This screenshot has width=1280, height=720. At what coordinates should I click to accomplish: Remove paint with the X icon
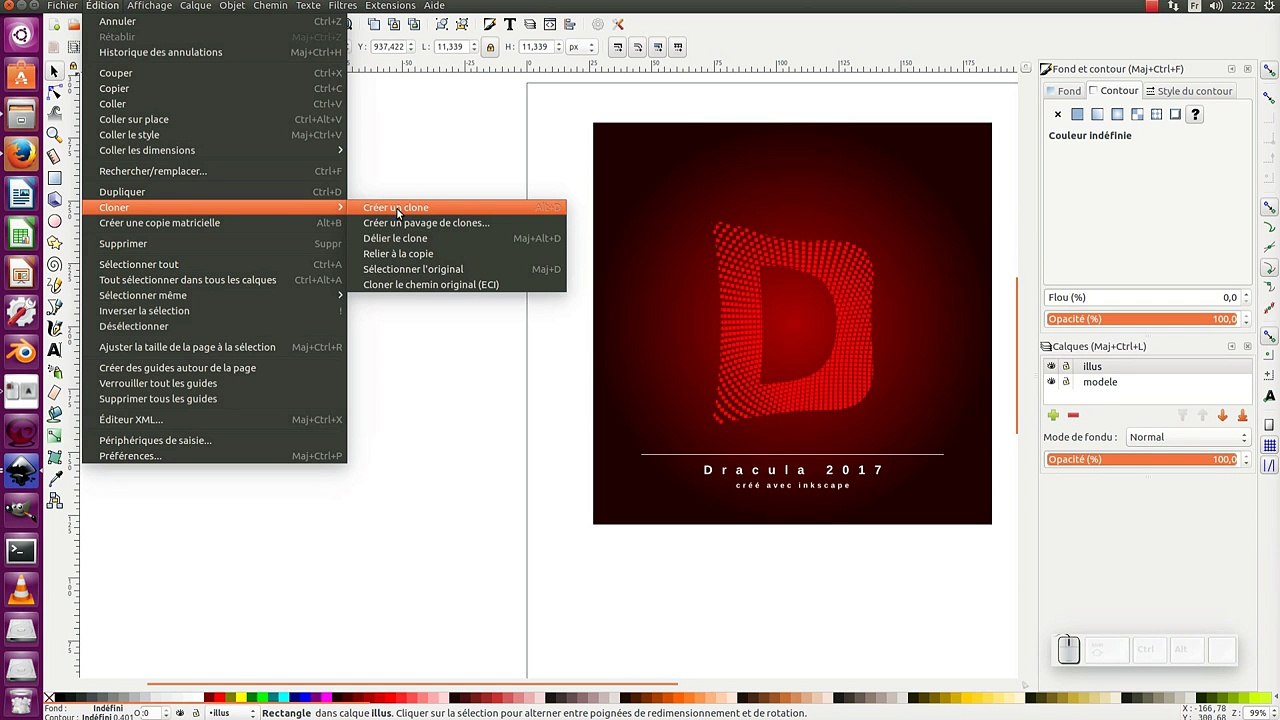pyautogui.click(x=1058, y=114)
